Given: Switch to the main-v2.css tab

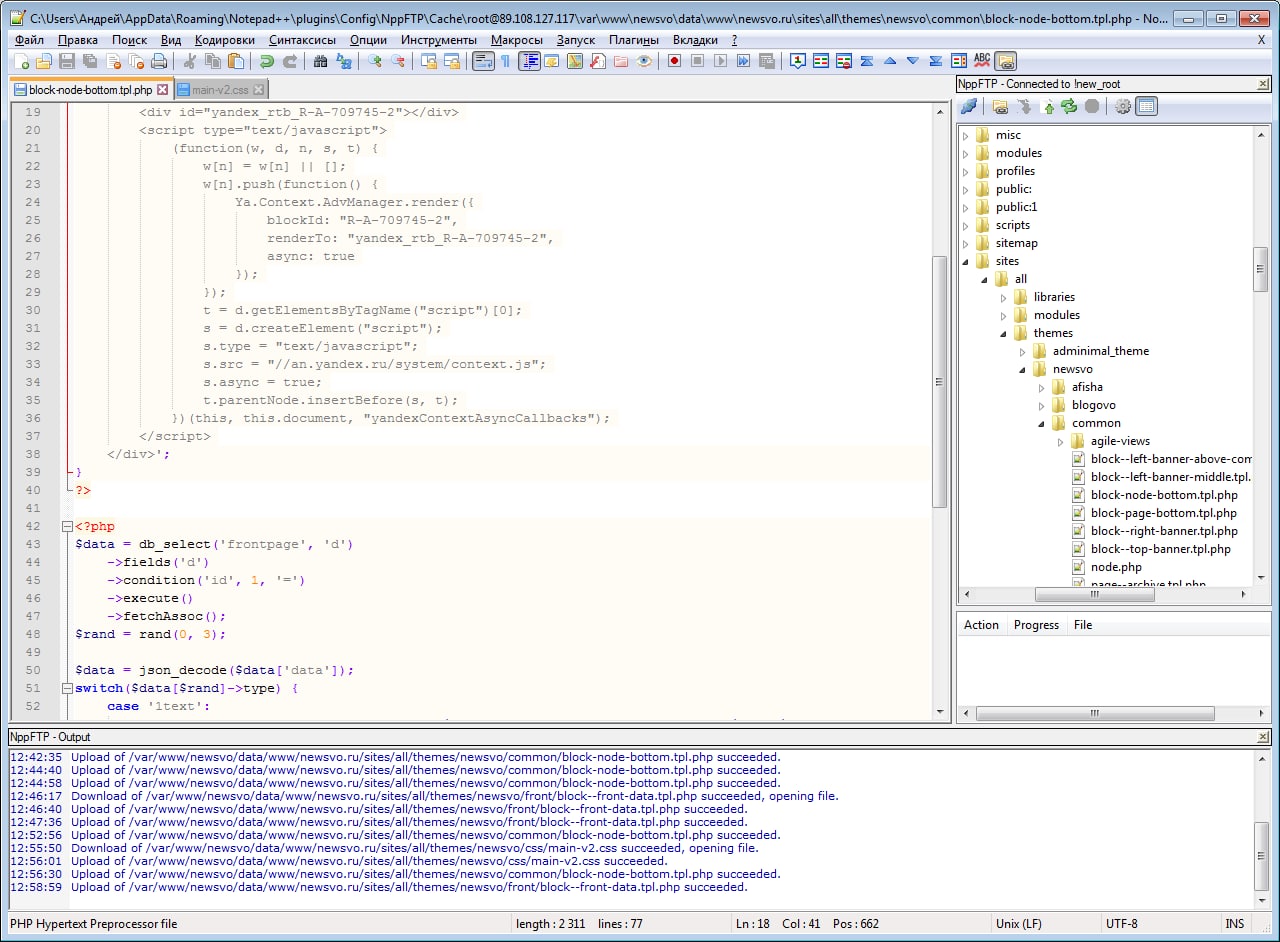Looking at the screenshot, I should pyautogui.click(x=220, y=90).
